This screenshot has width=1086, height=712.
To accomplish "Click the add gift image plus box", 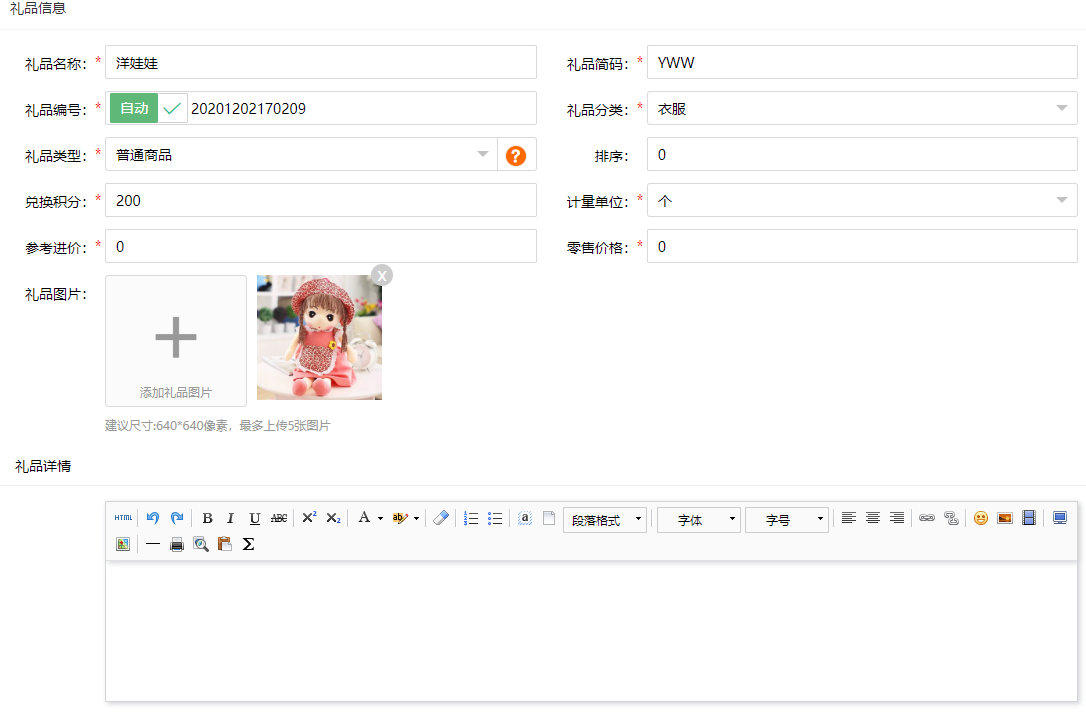I will [176, 340].
